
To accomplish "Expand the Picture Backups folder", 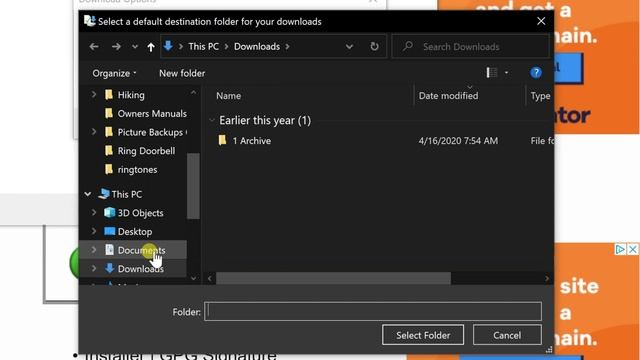I will click(94, 132).
